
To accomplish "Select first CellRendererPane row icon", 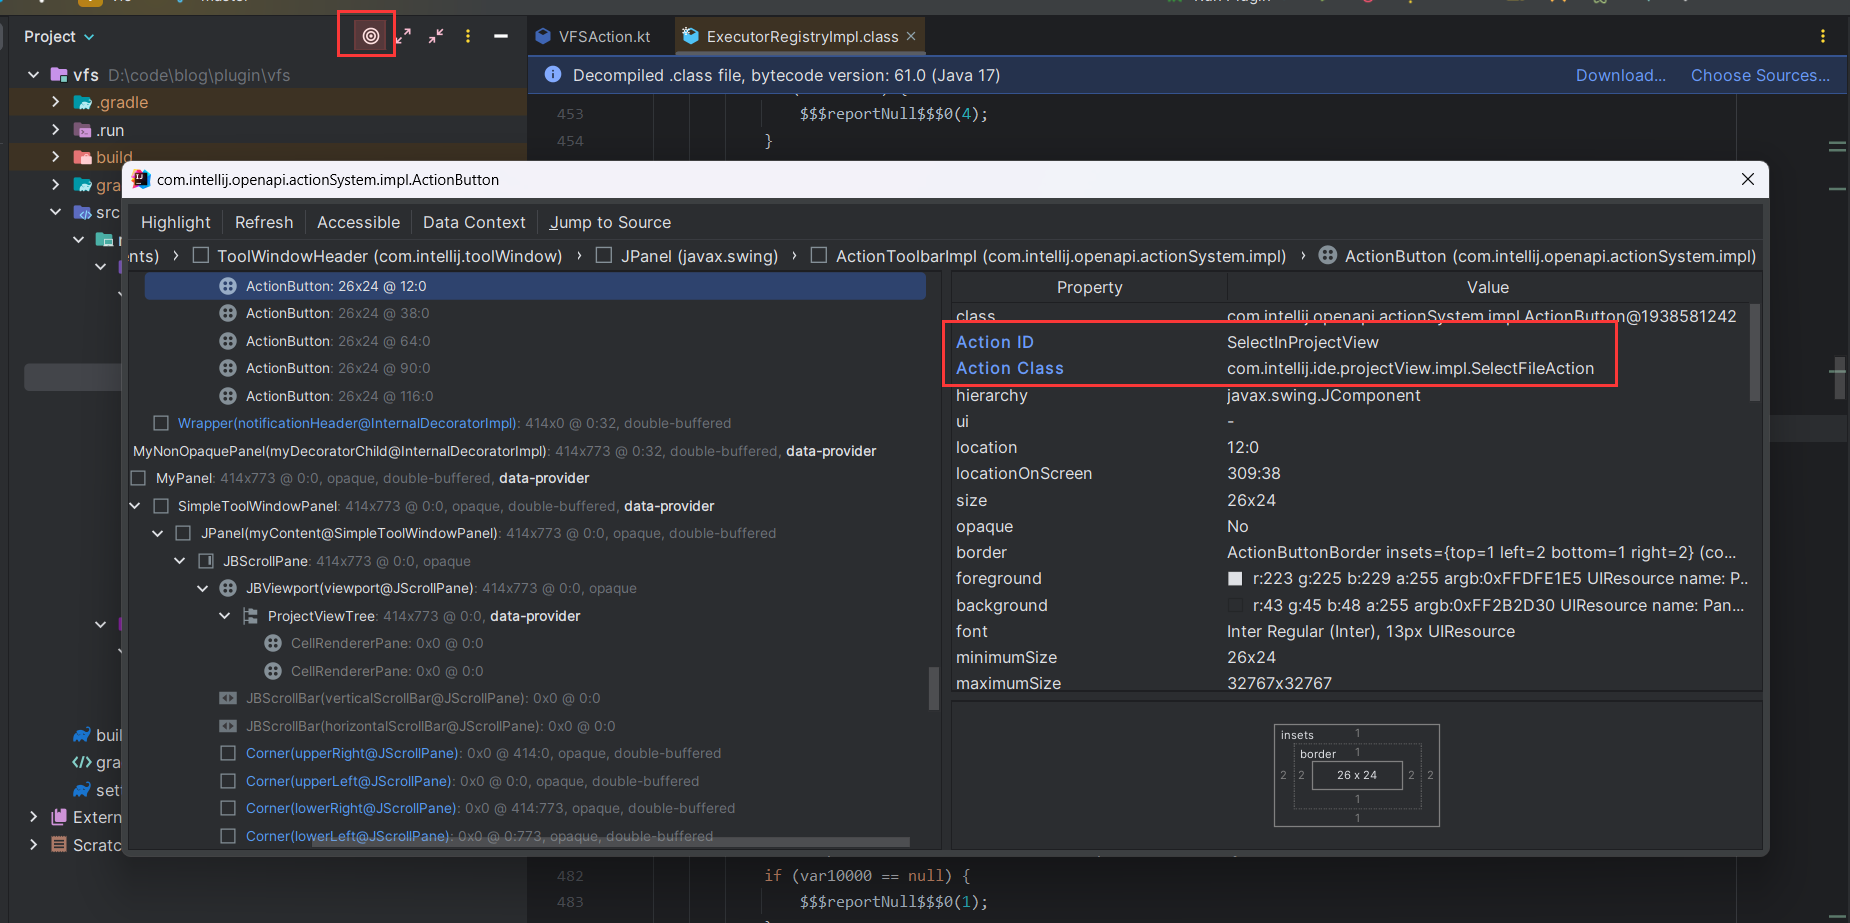I will (x=273, y=643).
